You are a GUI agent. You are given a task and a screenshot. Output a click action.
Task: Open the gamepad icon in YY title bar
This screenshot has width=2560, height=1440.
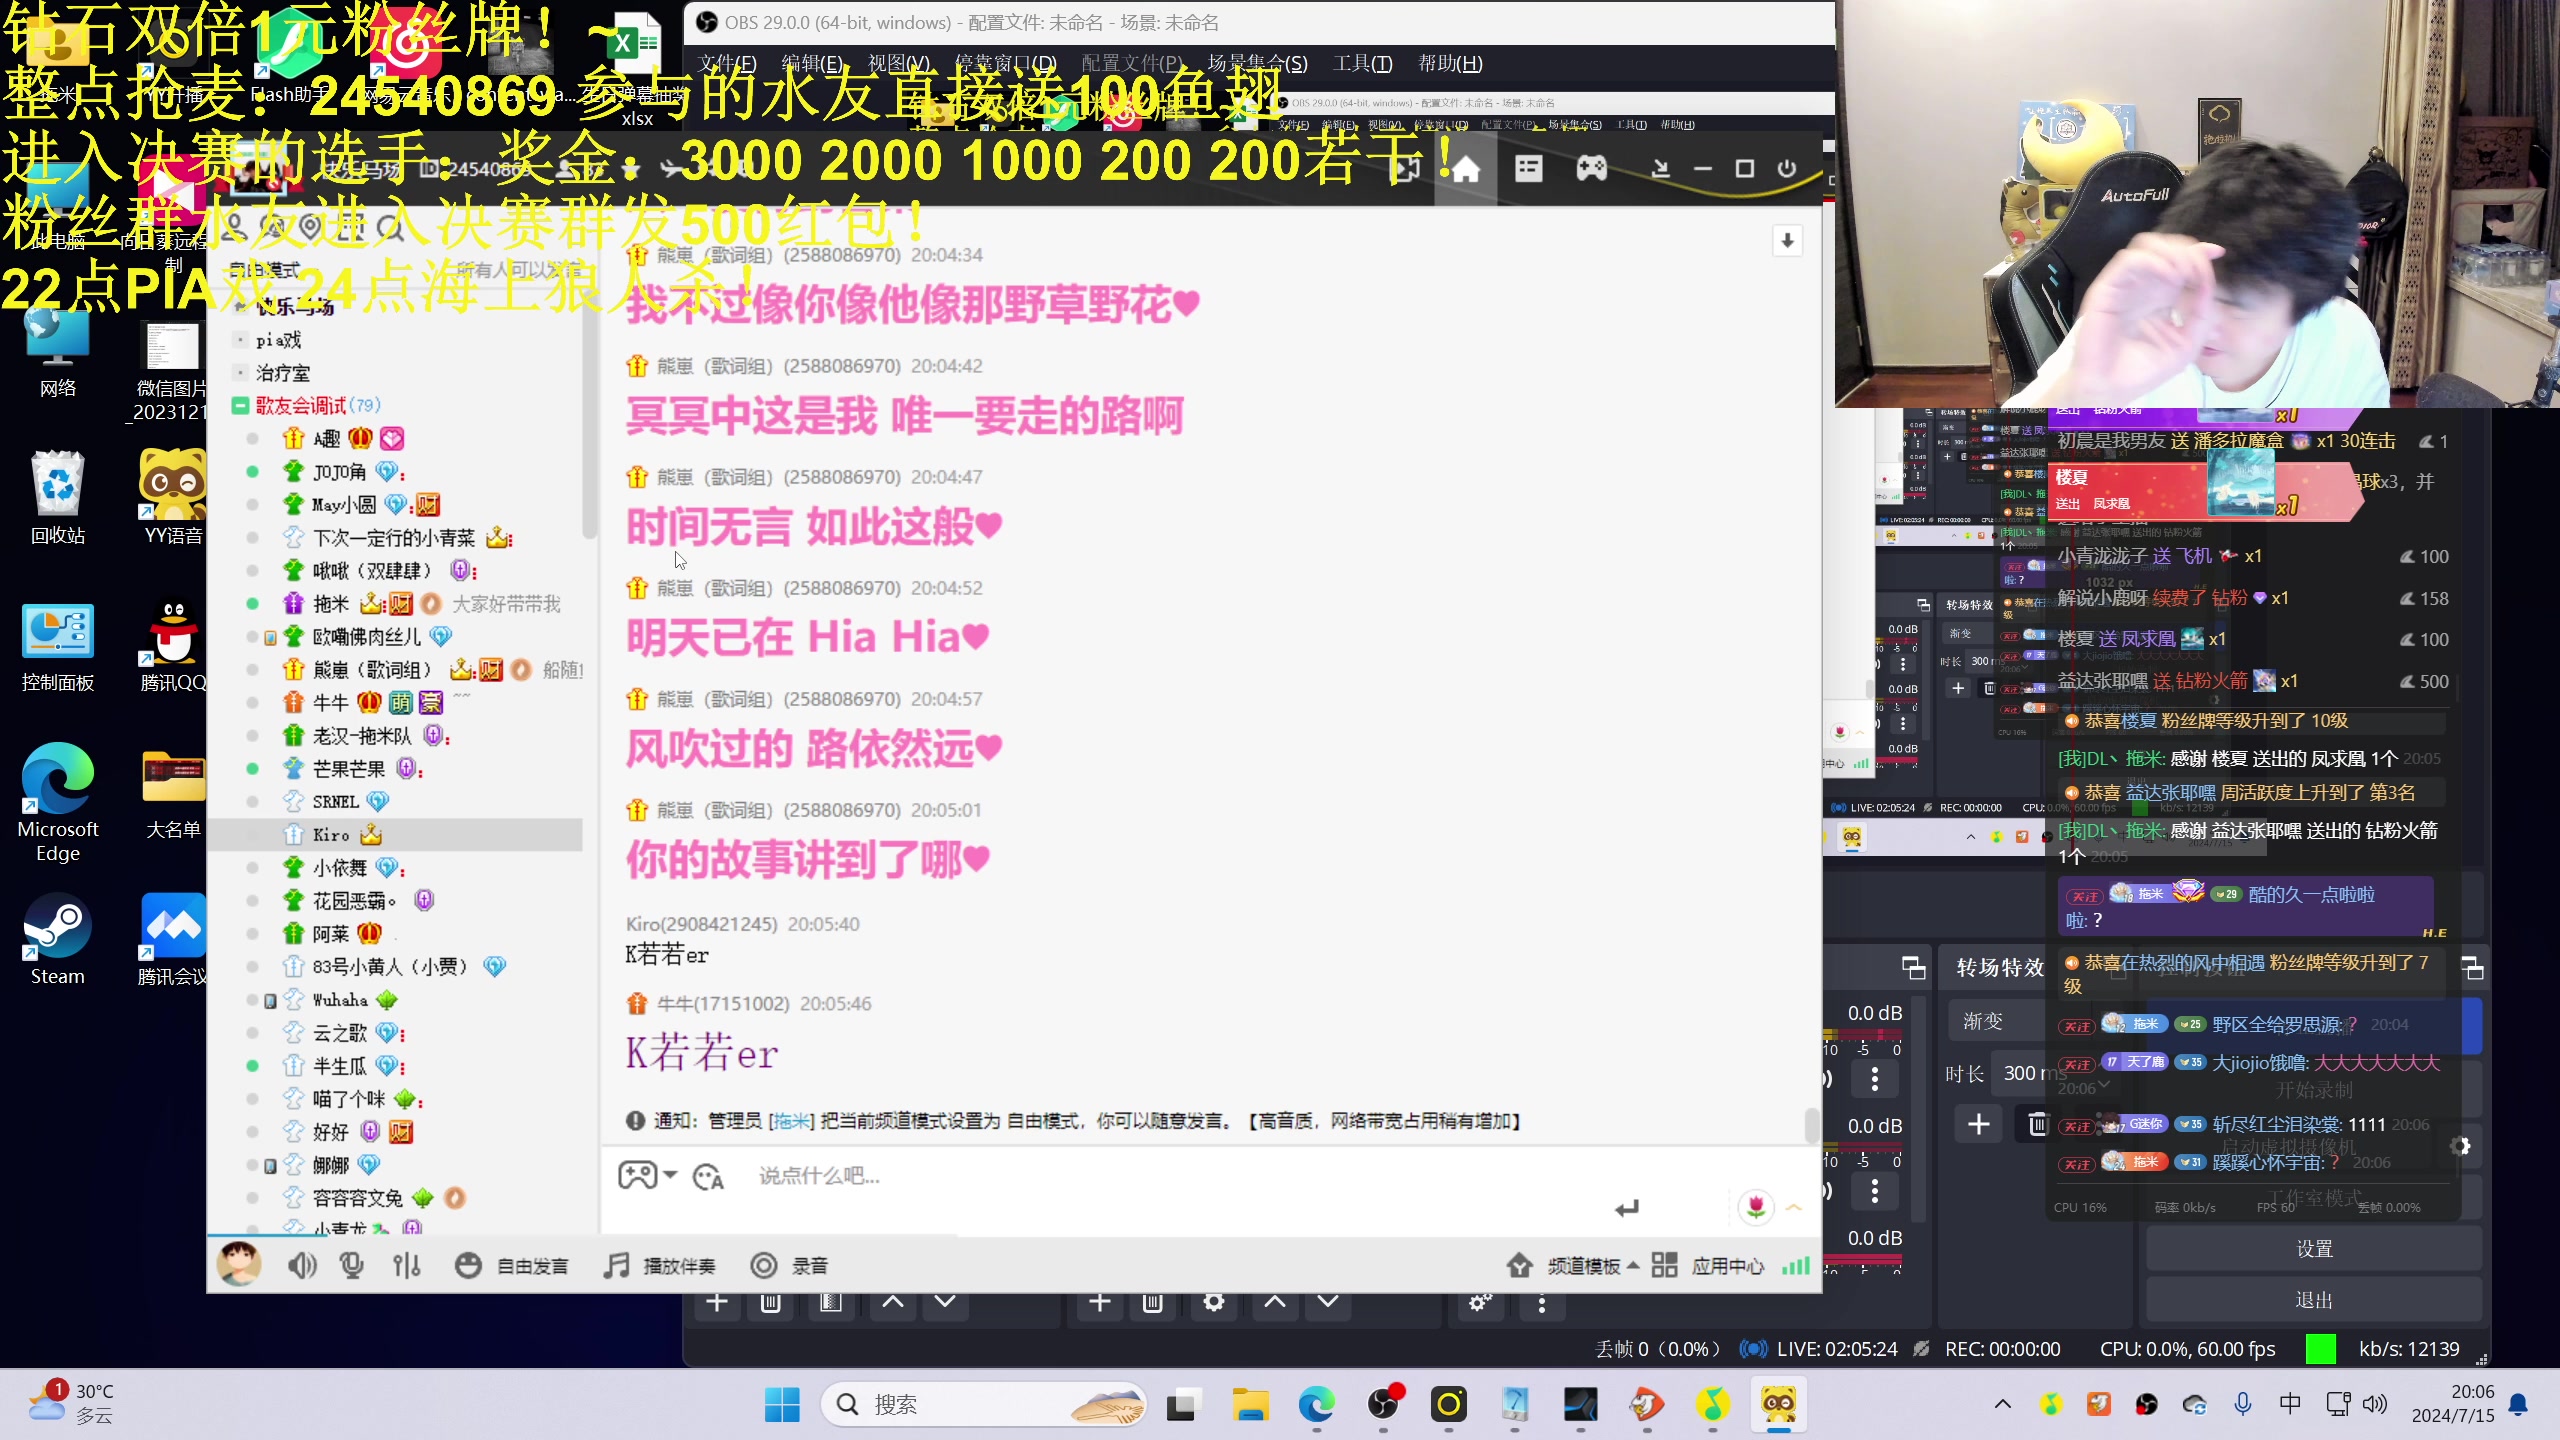tap(1591, 169)
